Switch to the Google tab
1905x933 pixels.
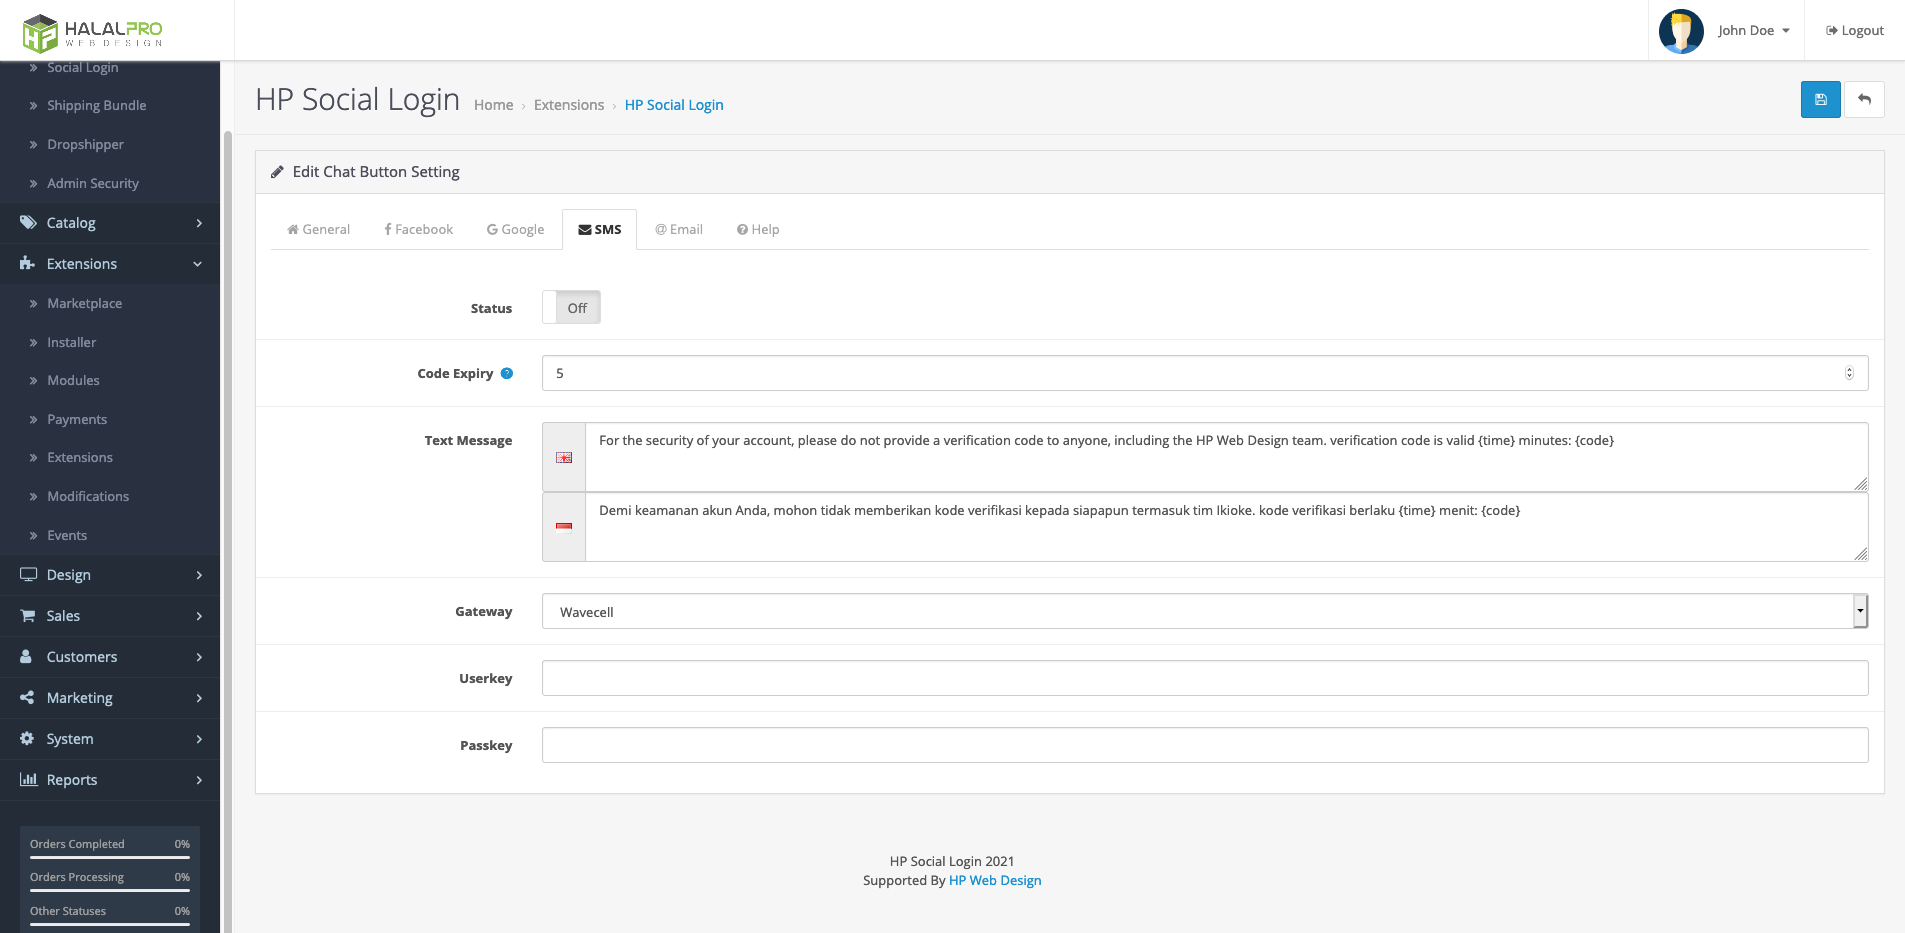[x=515, y=230]
